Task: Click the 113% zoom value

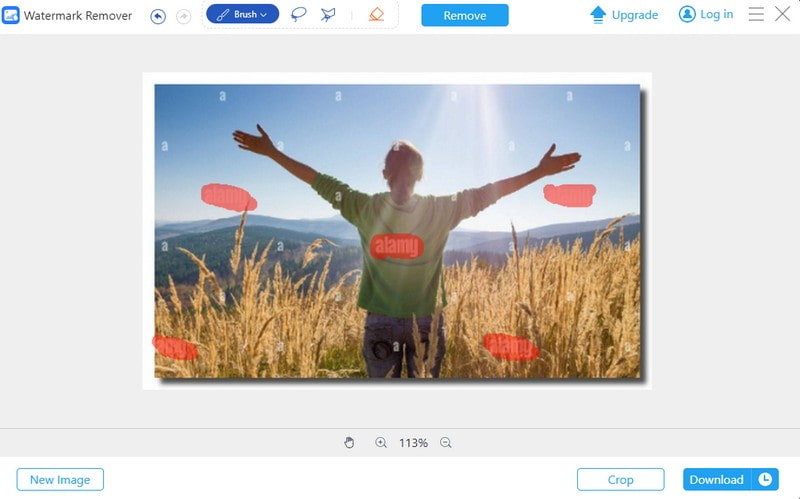Action: pos(413,443)
